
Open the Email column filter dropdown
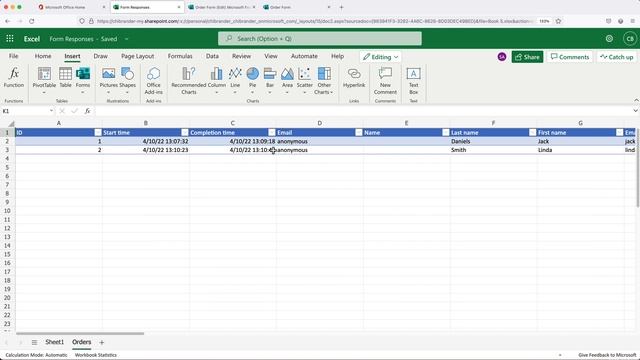click(358, 132)
